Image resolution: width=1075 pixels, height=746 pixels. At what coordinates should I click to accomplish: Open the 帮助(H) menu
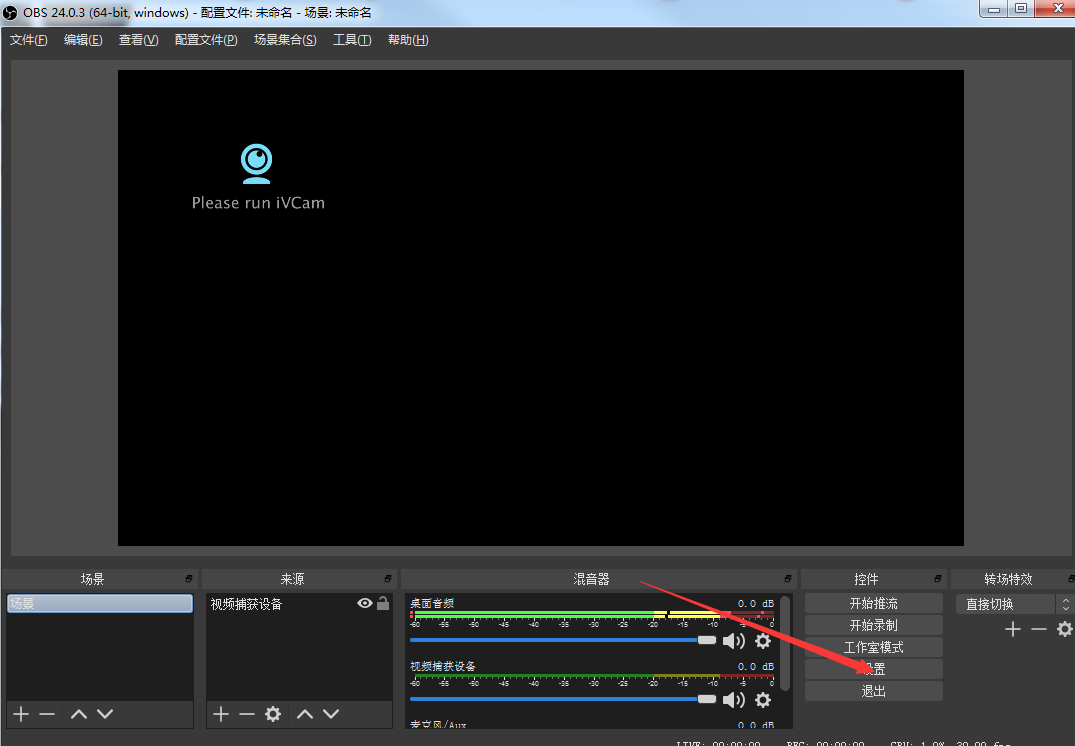click(408, 40)
